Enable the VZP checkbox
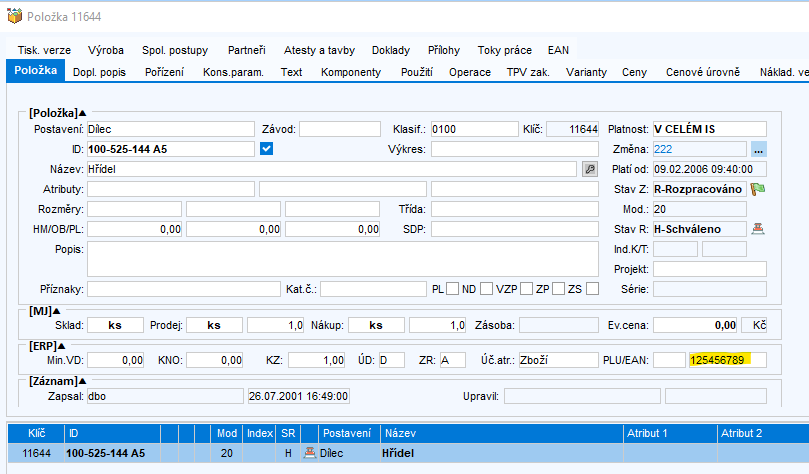The height and width of the screenshot is (474, 809). [526, 289]
